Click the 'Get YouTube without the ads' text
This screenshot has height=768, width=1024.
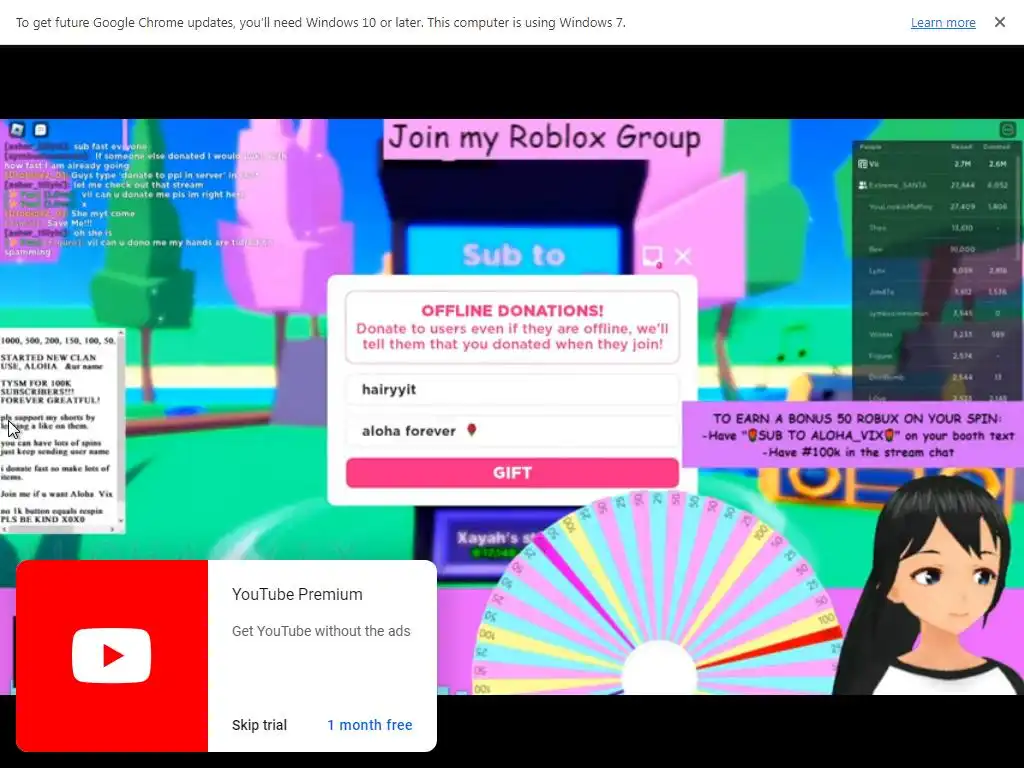pyautogui.click(x=321, y=631)
